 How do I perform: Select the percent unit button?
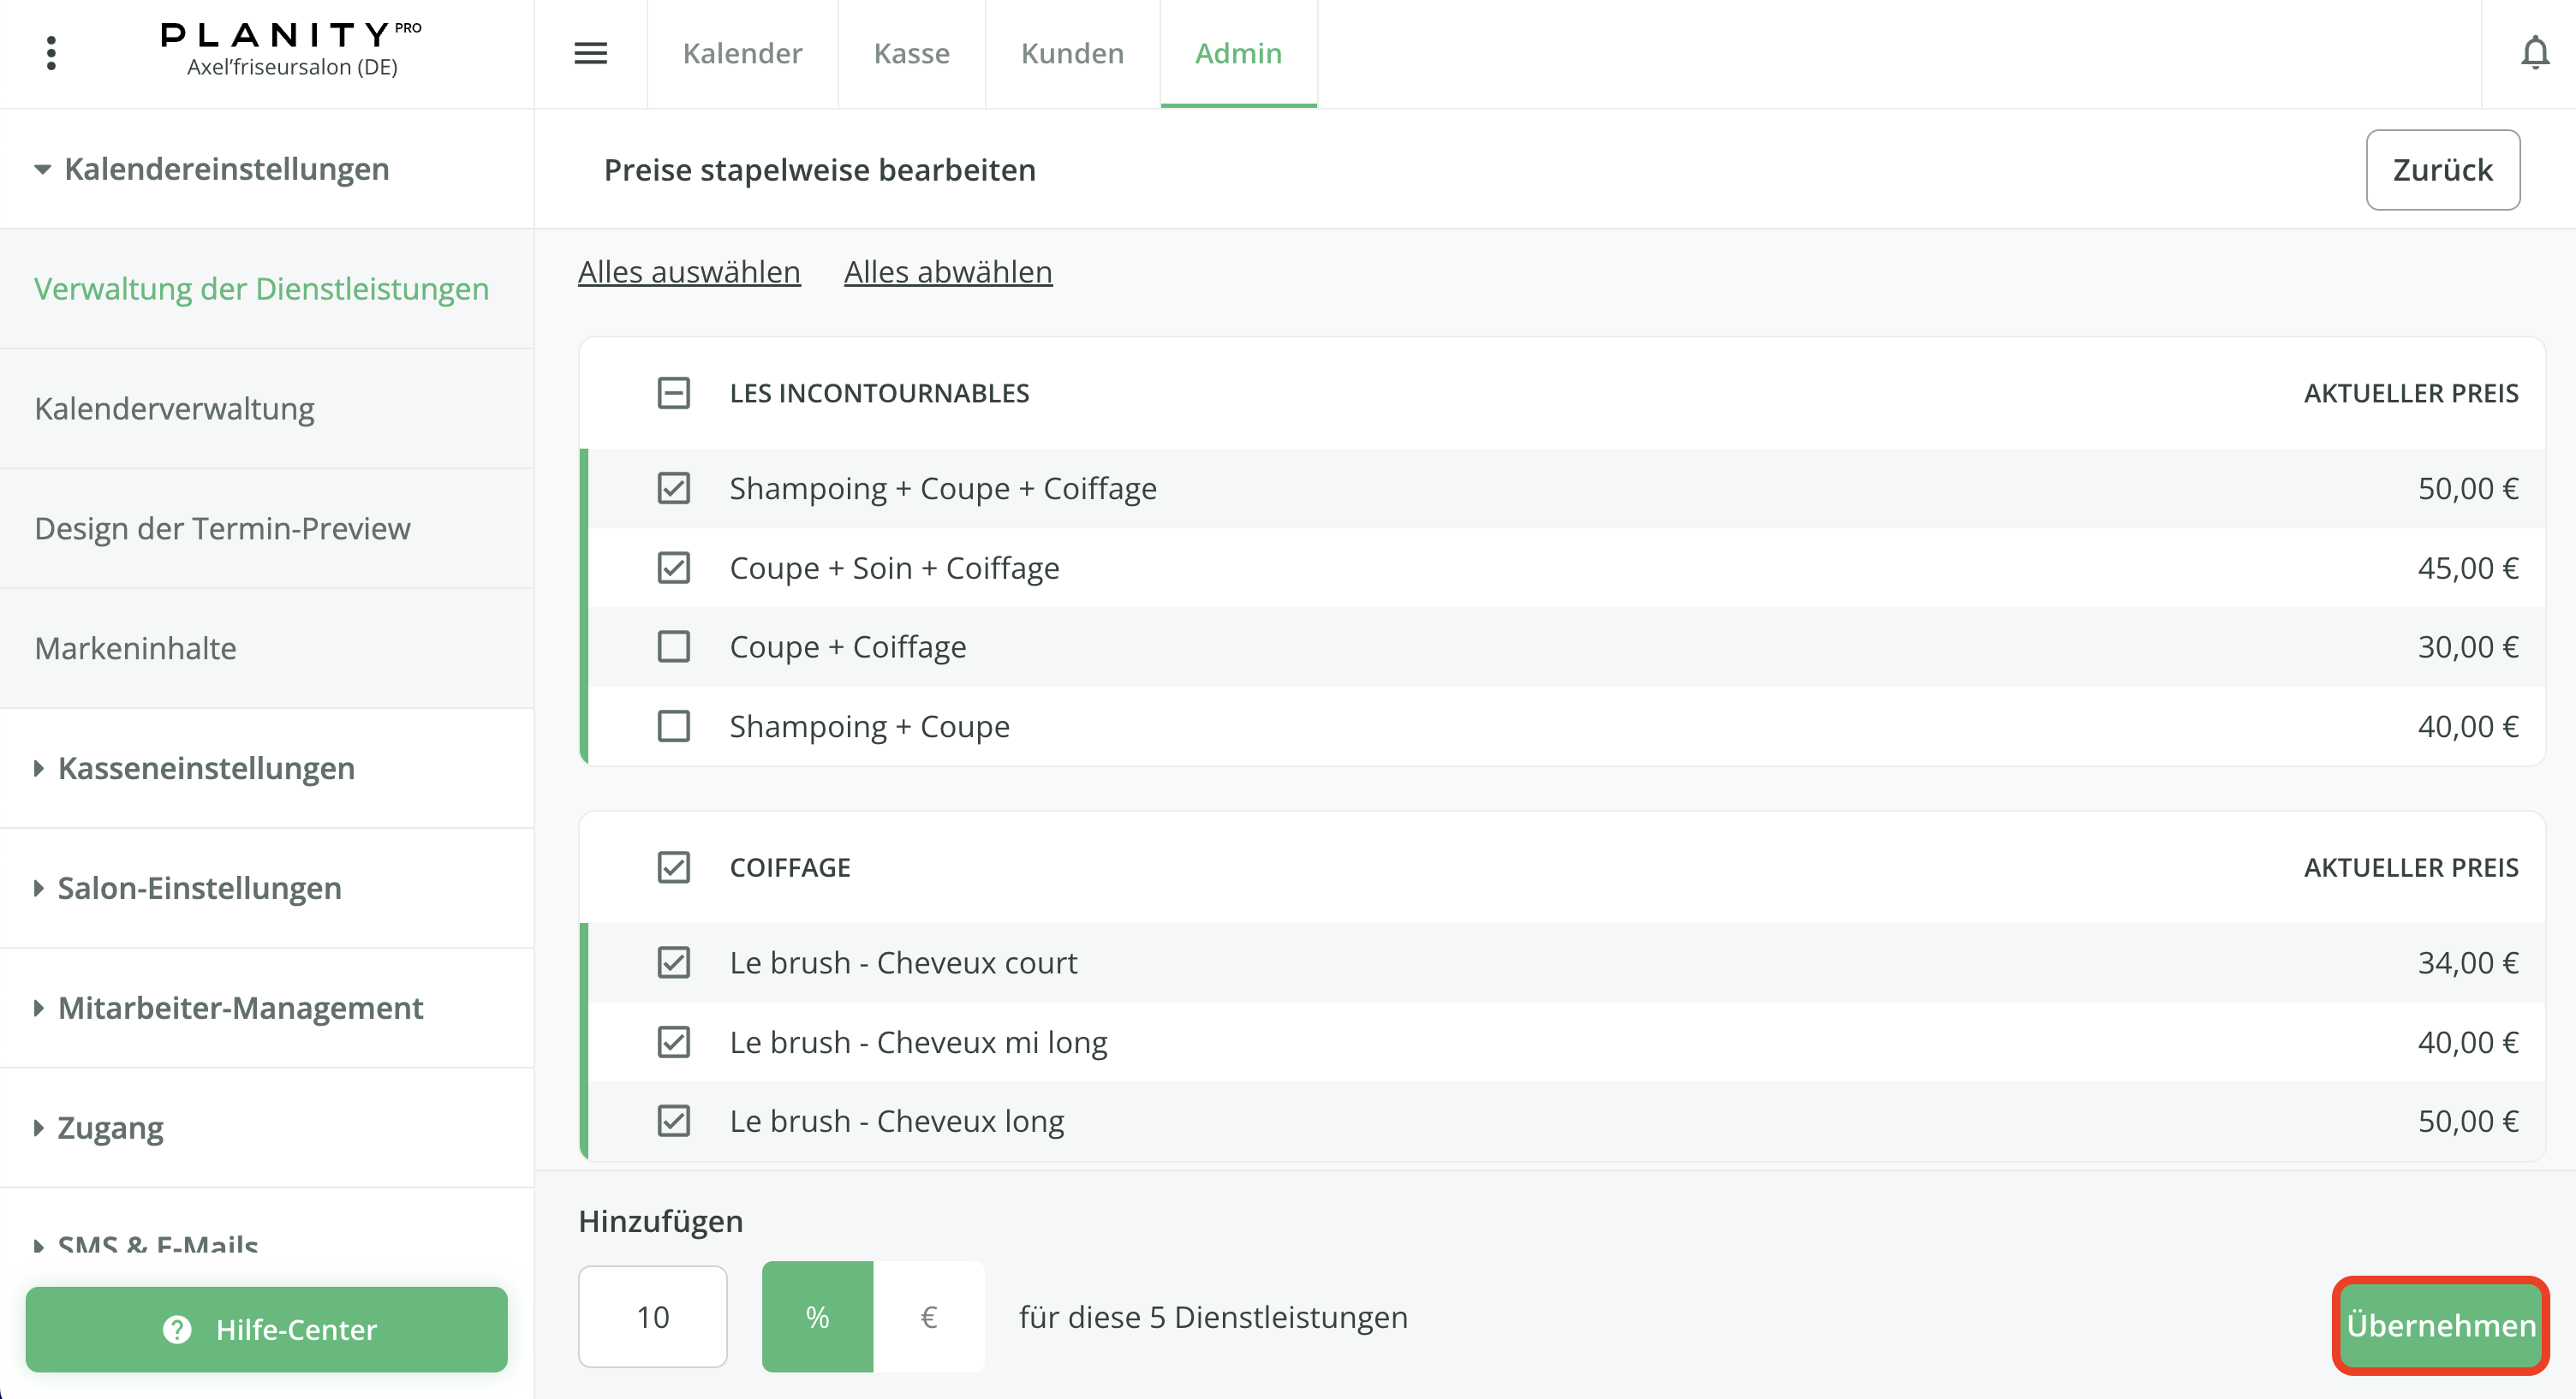tap(817, 1317)
